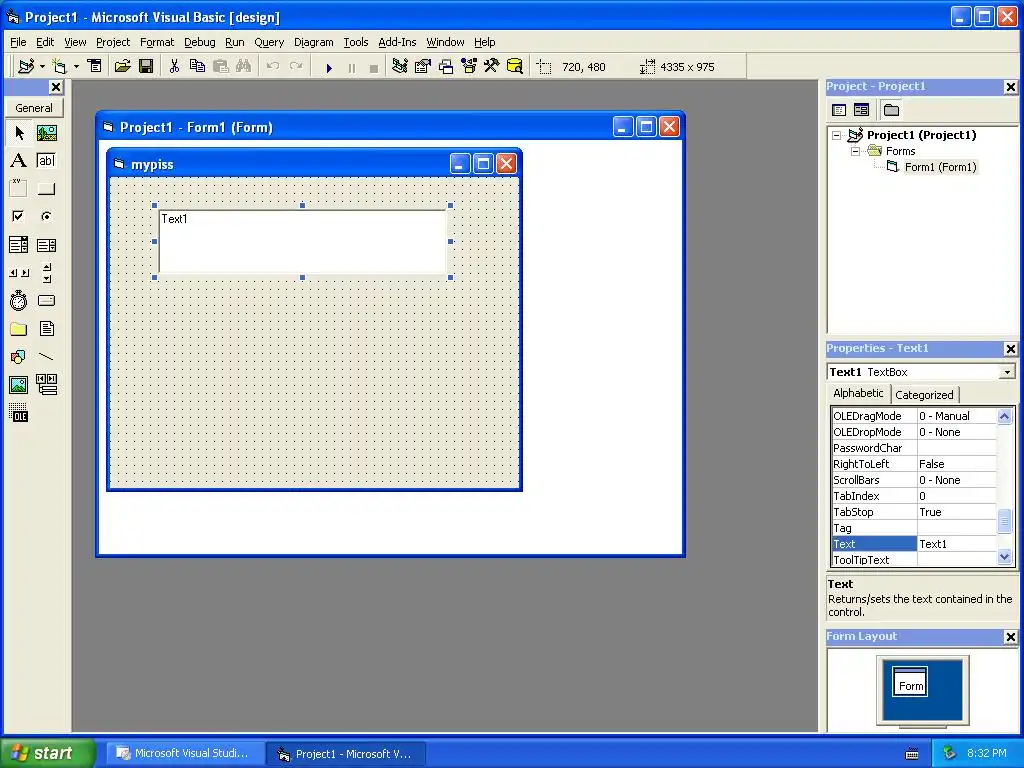The image size is (1024, 768).
Task: Select the ListBox control tool
Action: pos(46,245)
